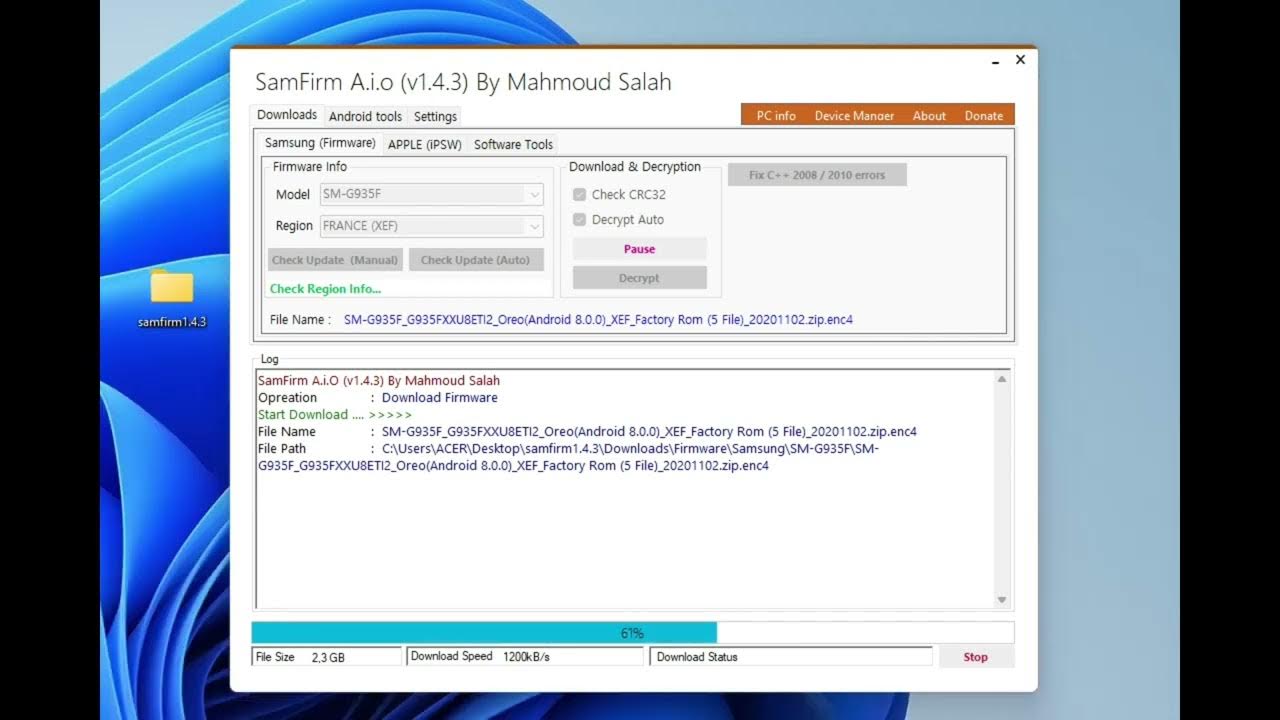This screenshot has height=720, width=1280.
Task: Select the APPLE (iPSW) sub-tab
Action: [x=425, y=144]
